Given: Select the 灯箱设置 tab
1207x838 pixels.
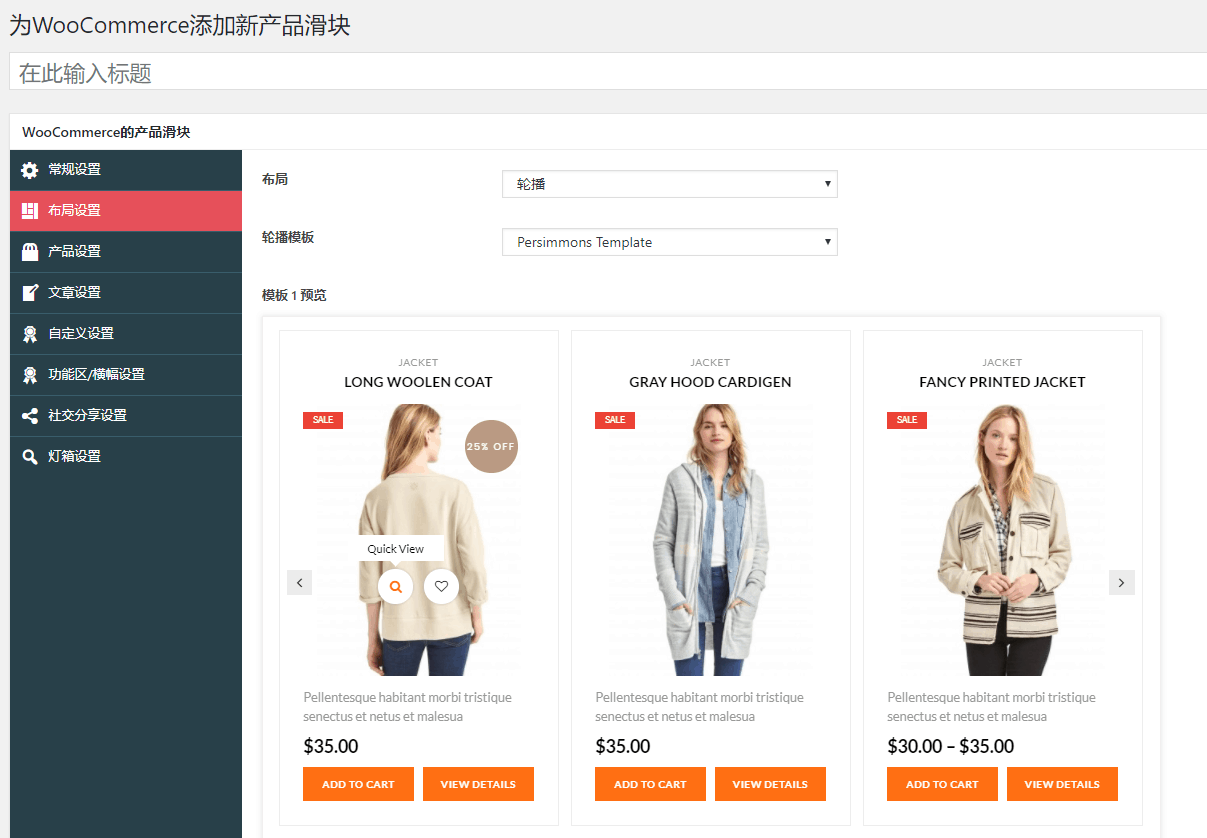Looking at the screenshot, I should point(126,457).
